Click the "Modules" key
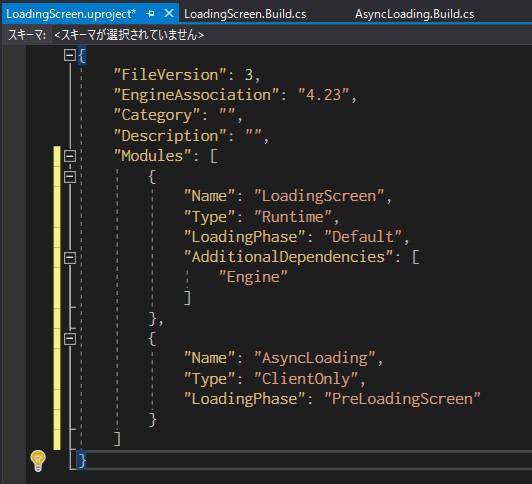This screenshot has width=532, height=484. [x=152, y=156]
